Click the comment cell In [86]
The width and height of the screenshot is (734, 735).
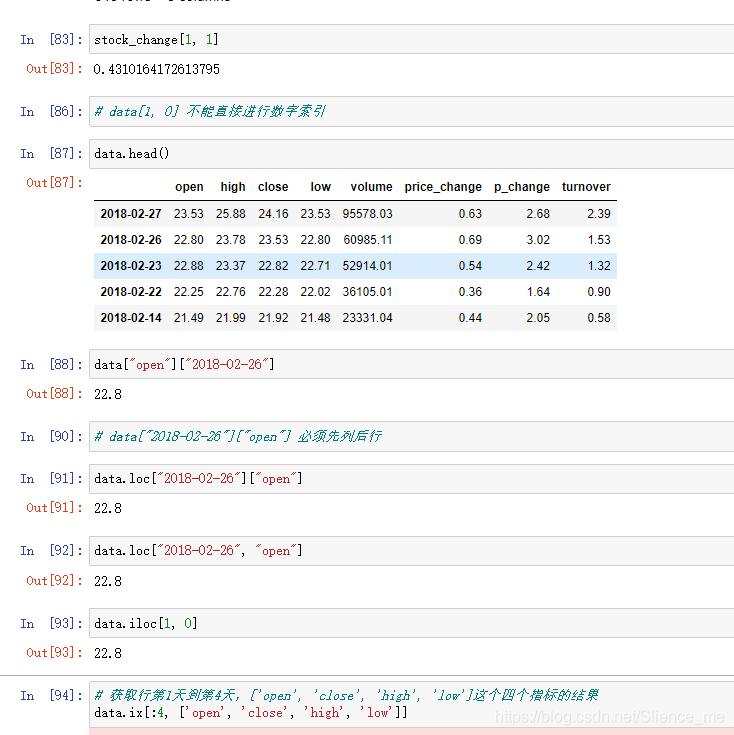pos(412,112)
